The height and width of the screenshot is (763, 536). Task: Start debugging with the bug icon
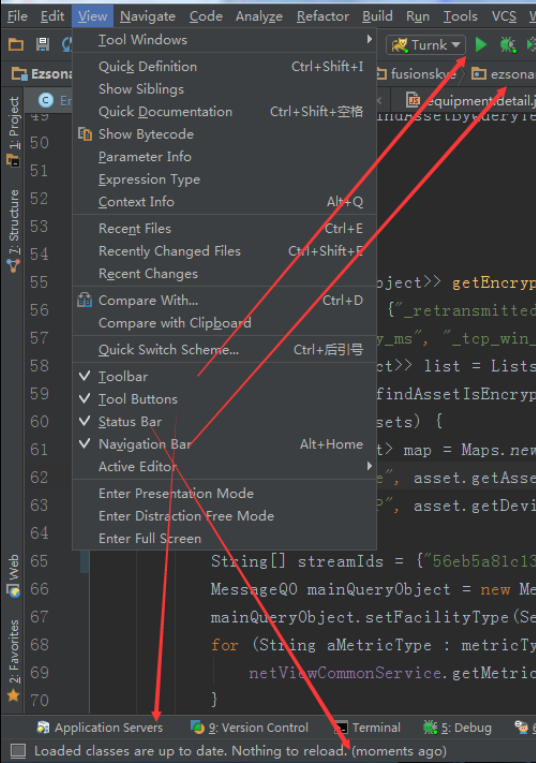(507, 45)
